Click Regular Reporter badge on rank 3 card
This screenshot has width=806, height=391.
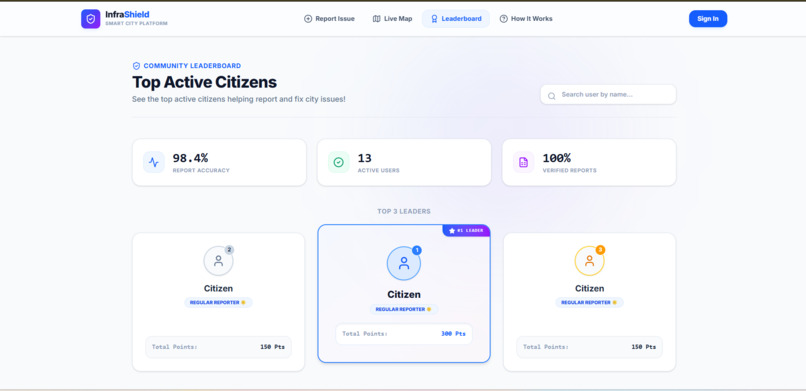[589, 303]
